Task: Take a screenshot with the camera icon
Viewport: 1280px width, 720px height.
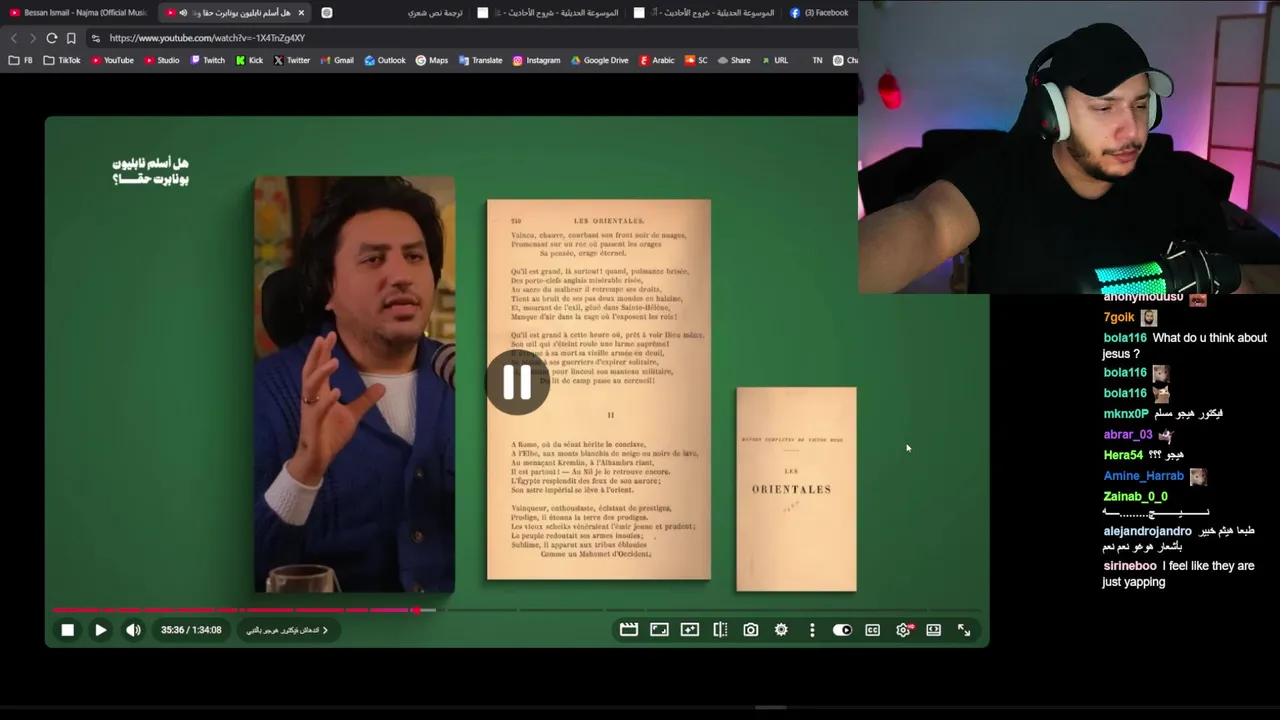Action: click(751, 630)
